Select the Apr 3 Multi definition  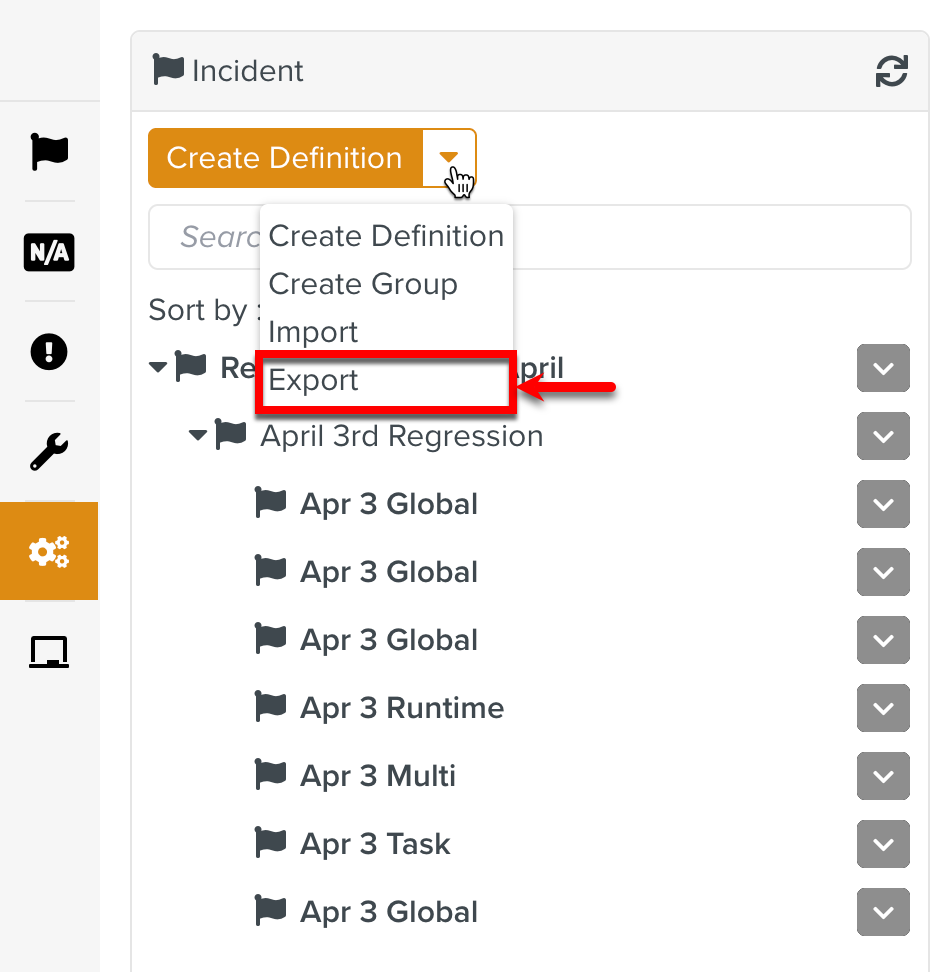(378, 776)
